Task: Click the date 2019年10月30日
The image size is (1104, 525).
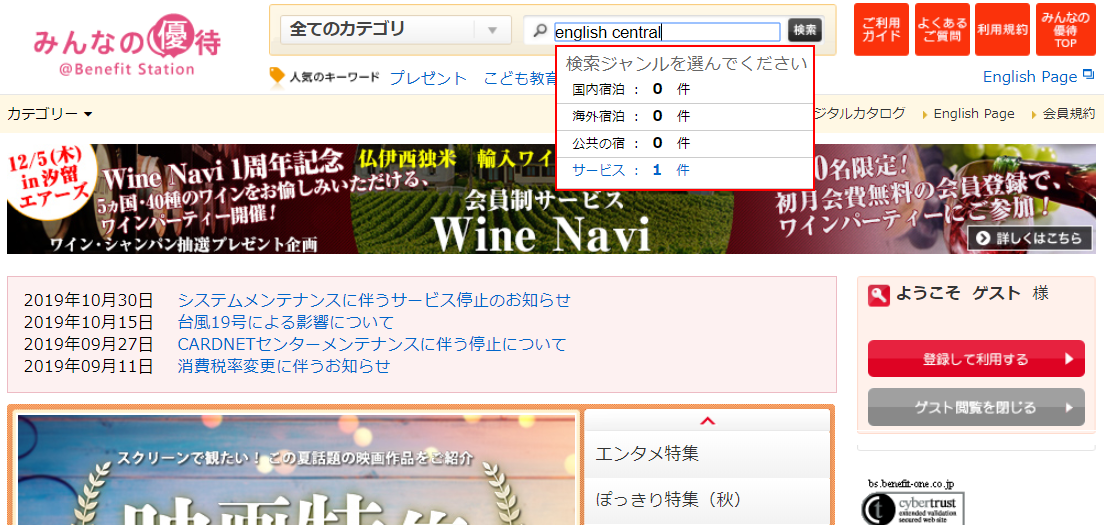Action: coord(88,301)
